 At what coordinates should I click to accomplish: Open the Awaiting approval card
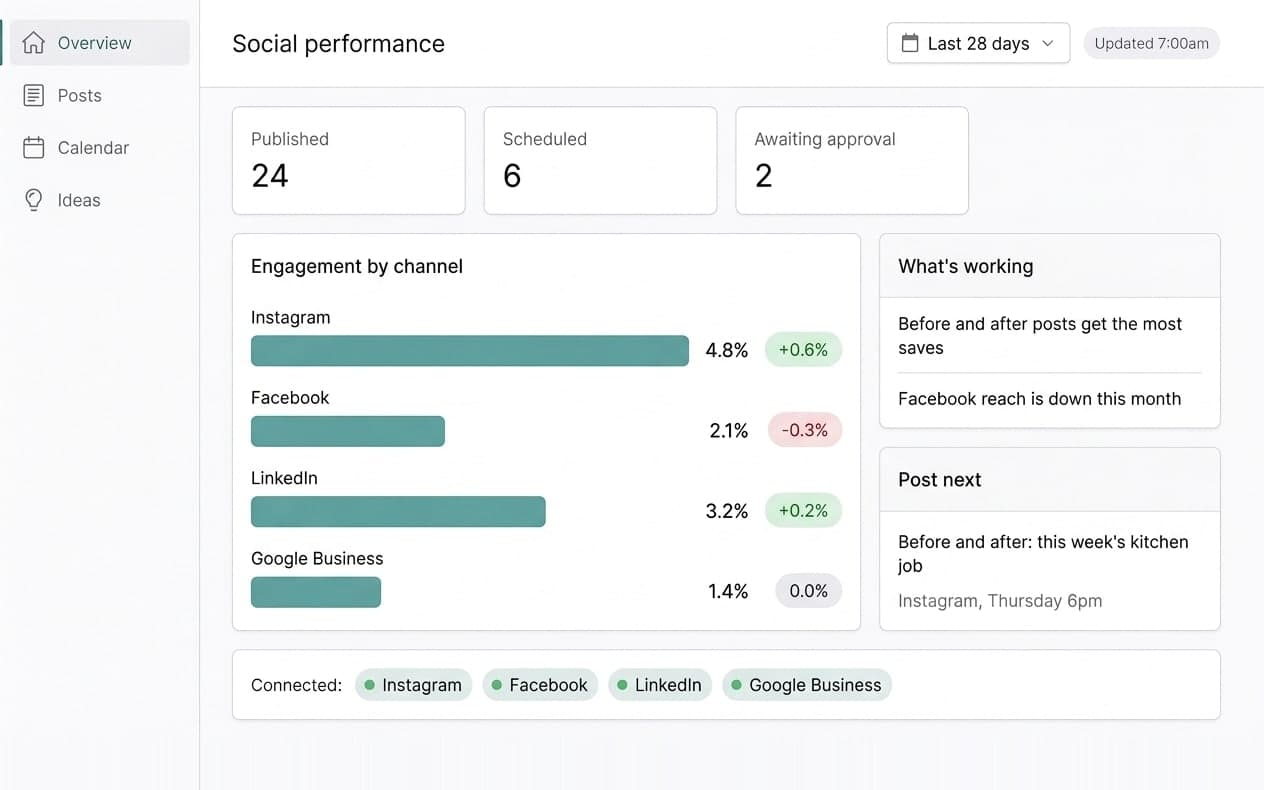tap(852, 160)
